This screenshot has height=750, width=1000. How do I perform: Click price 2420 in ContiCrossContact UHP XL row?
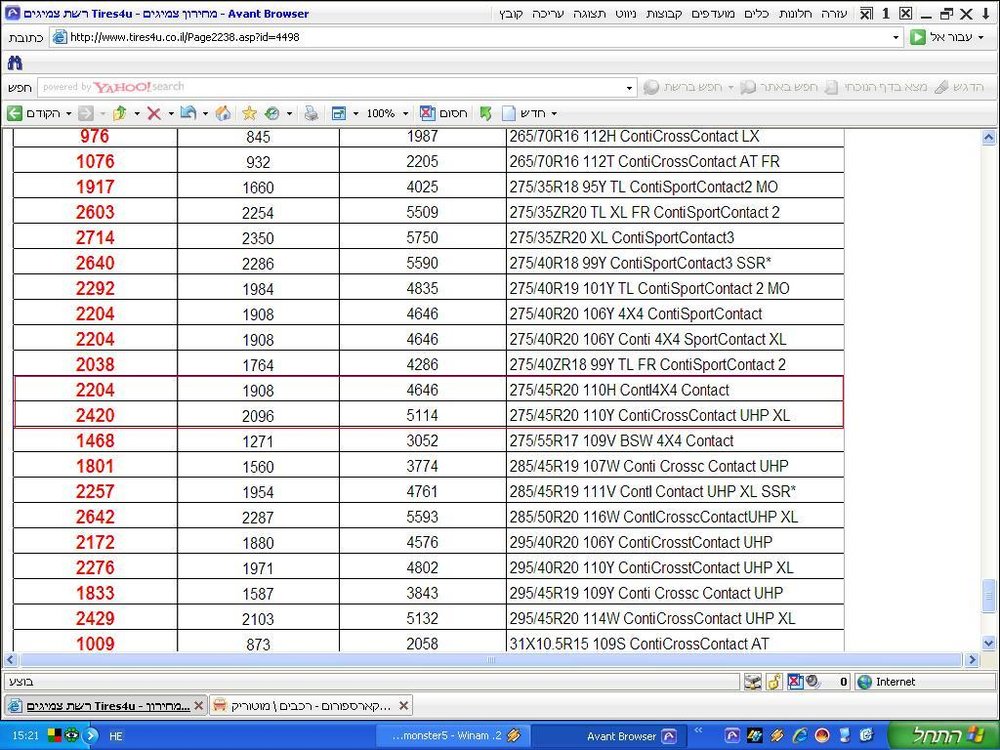coord(95,415)
